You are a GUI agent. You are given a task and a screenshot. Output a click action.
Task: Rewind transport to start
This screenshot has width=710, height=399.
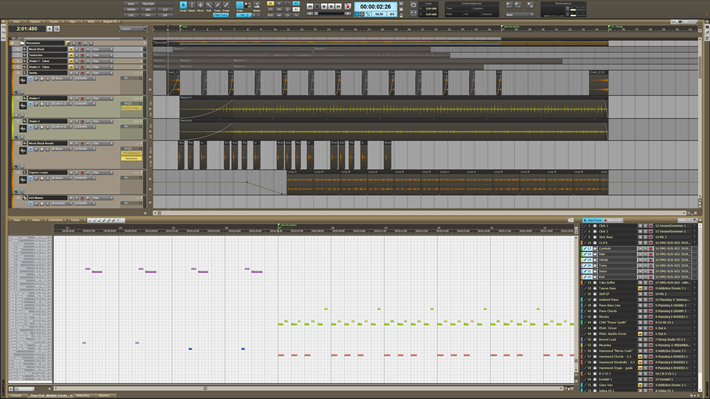[x=310, y=6]
